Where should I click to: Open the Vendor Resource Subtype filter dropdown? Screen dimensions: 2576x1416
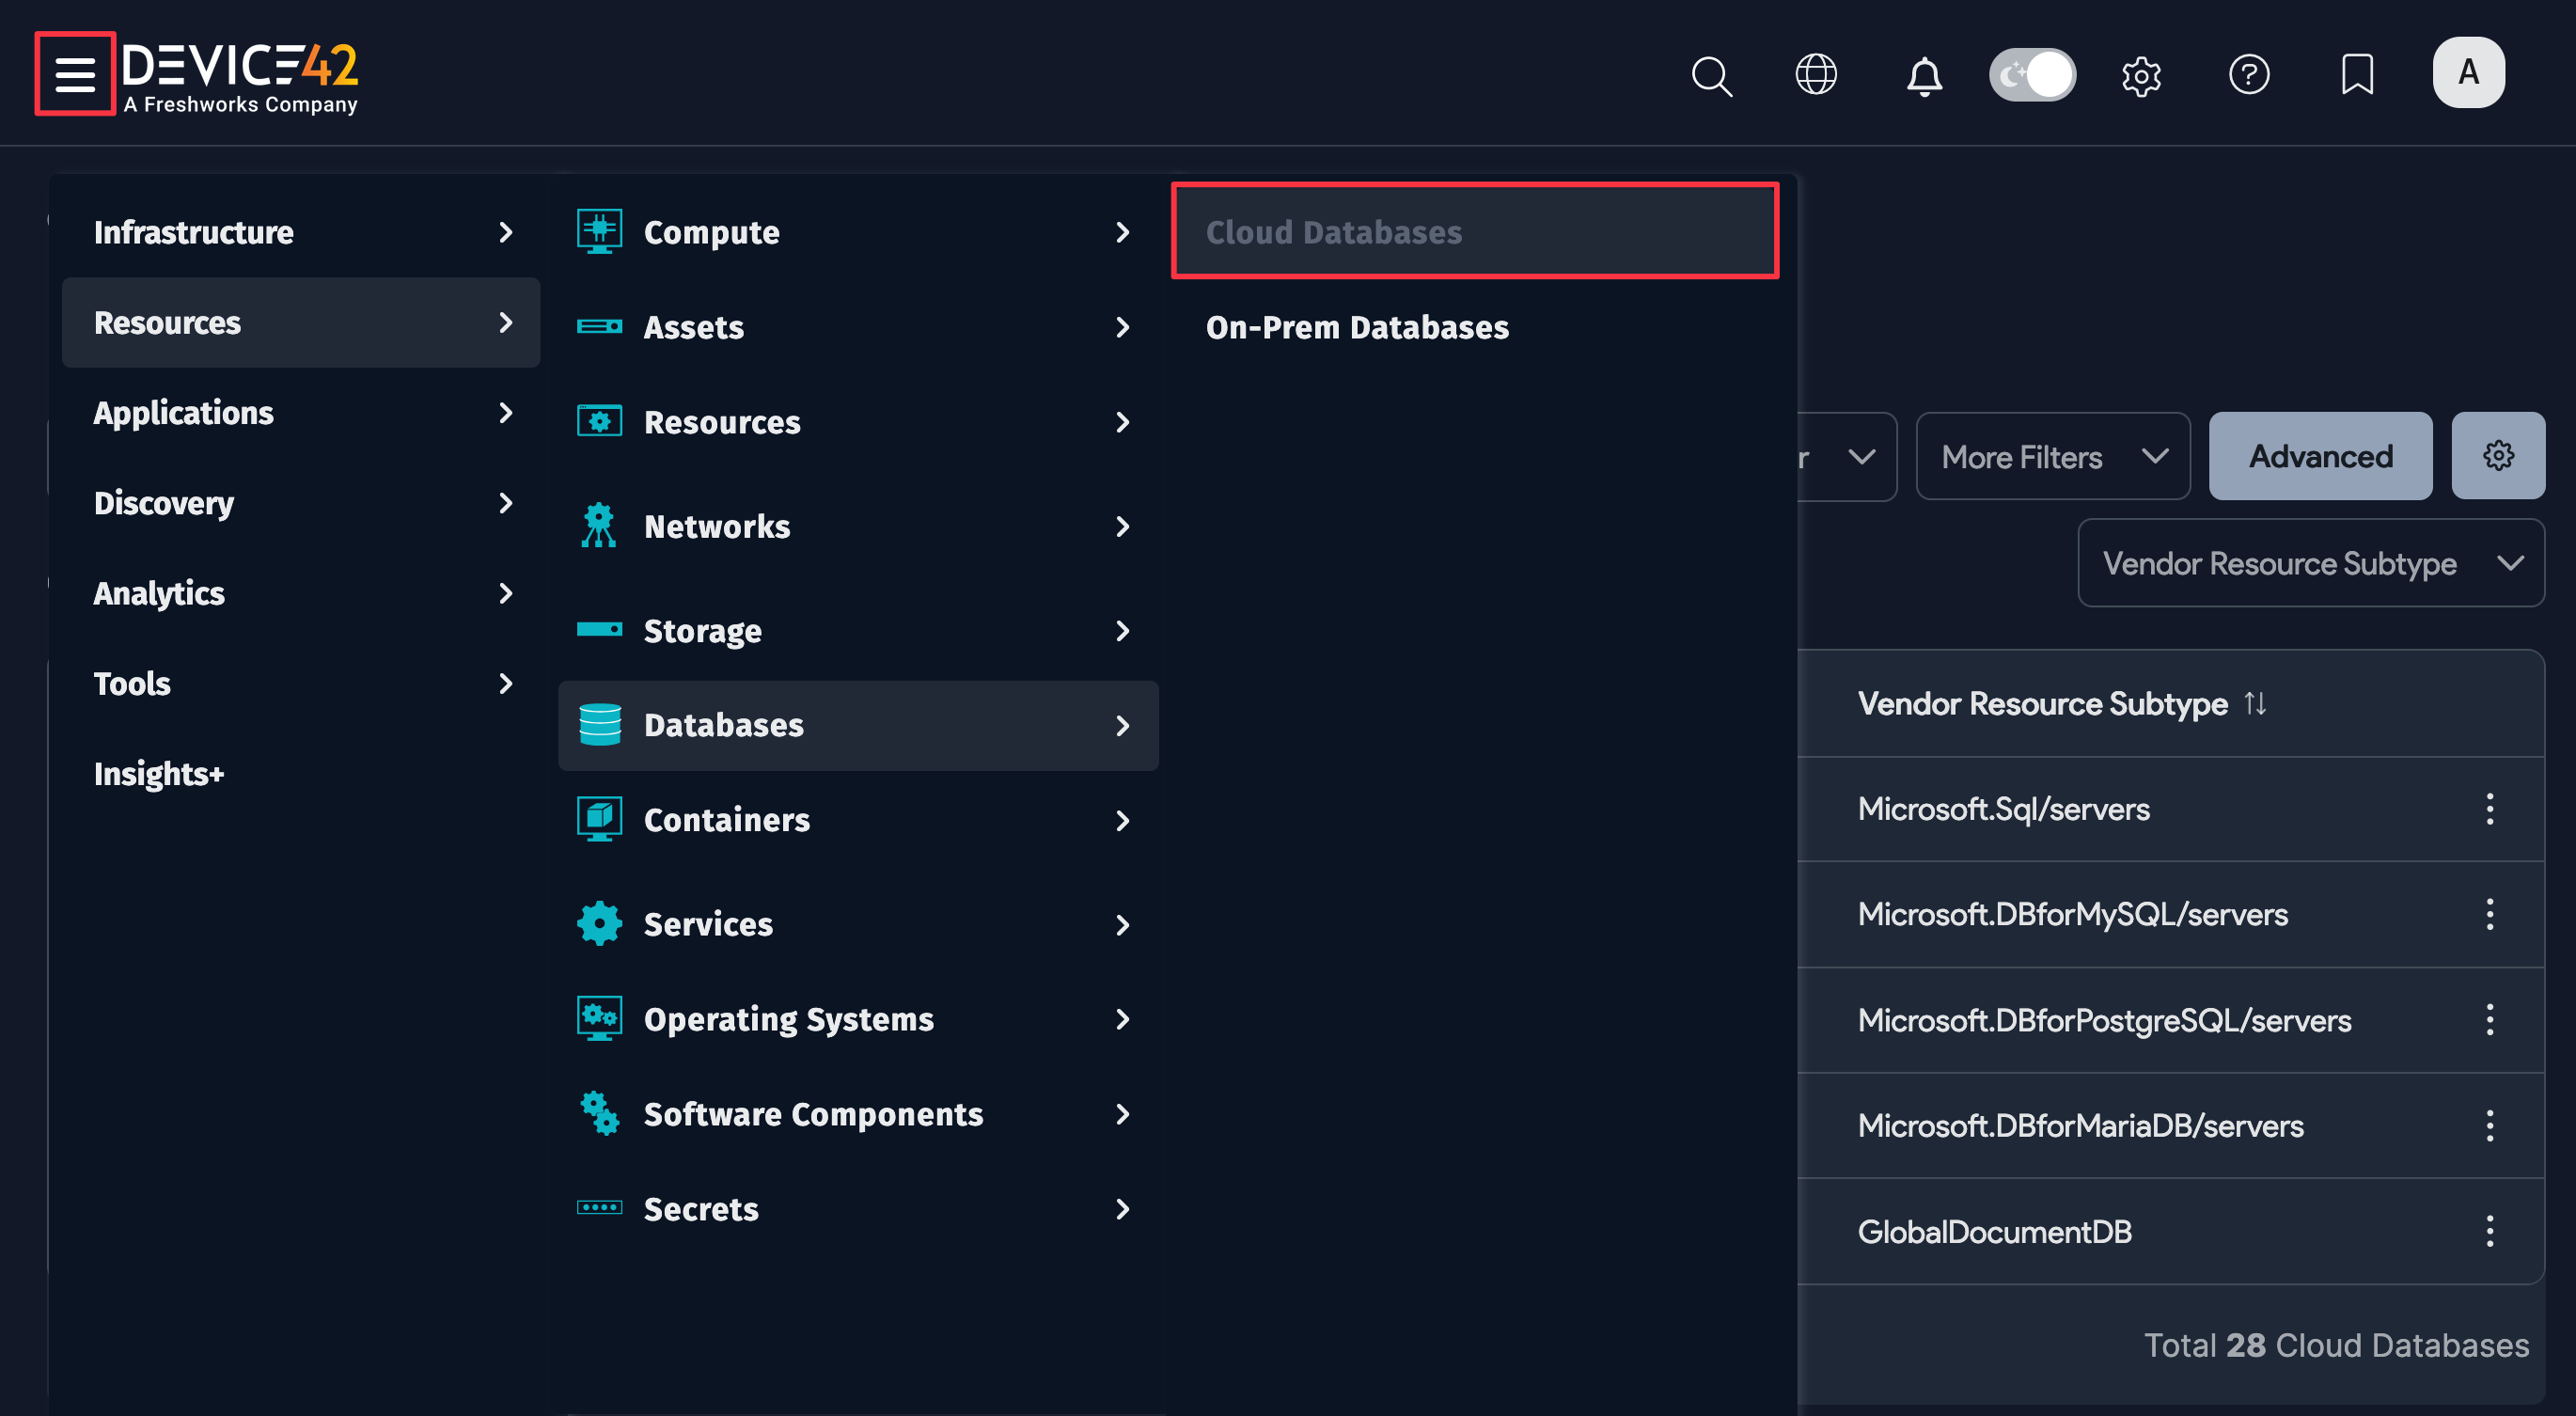pos(2310,563)
